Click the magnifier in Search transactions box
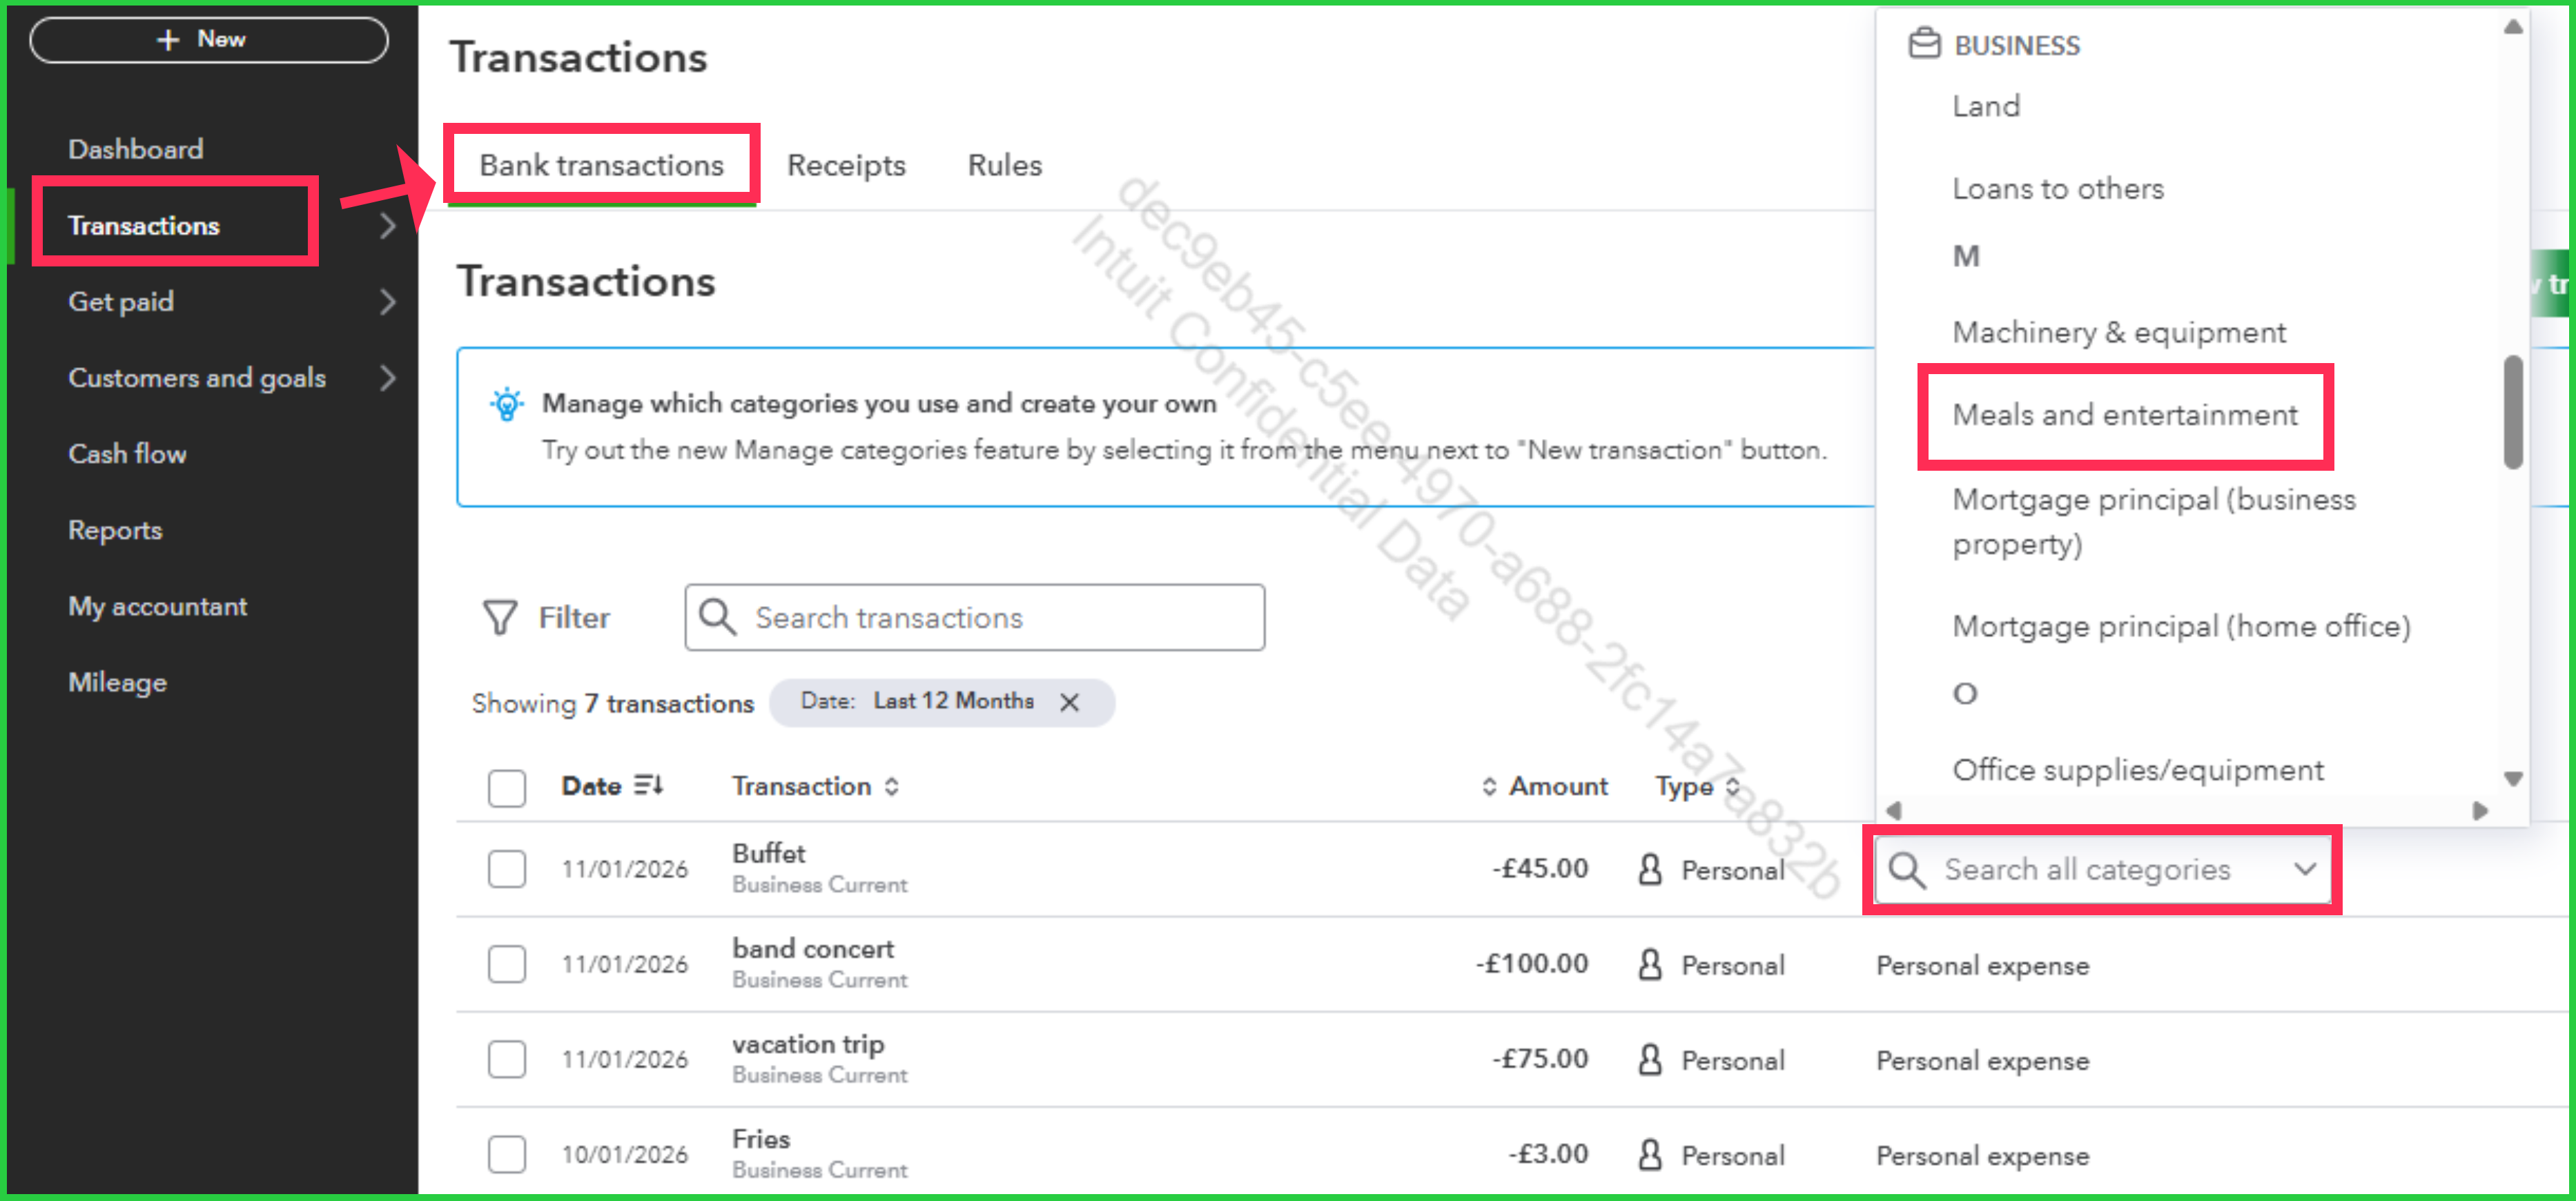2576x1201 pixels. tap(717, 617)
